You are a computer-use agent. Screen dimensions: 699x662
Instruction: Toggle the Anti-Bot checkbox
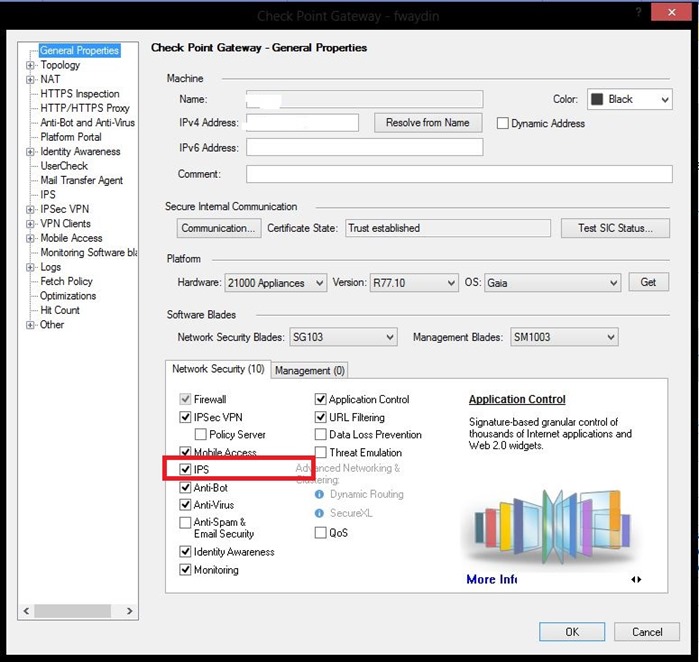[185, 487]
